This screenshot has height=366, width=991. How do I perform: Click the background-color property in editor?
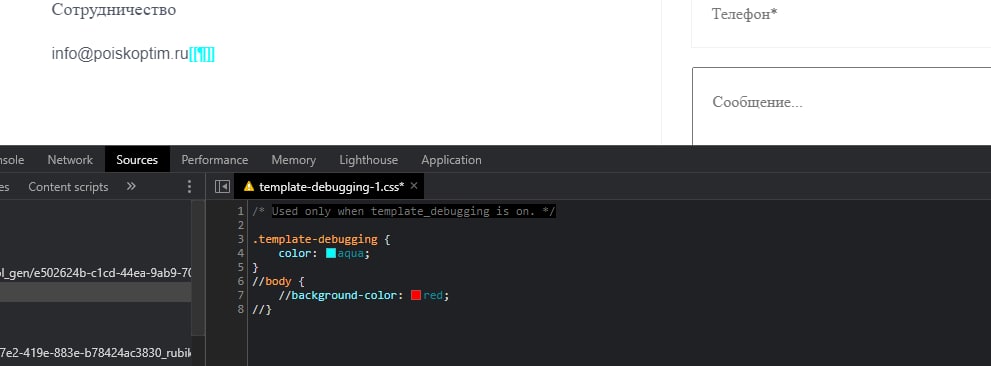click(x=344, y=295)
